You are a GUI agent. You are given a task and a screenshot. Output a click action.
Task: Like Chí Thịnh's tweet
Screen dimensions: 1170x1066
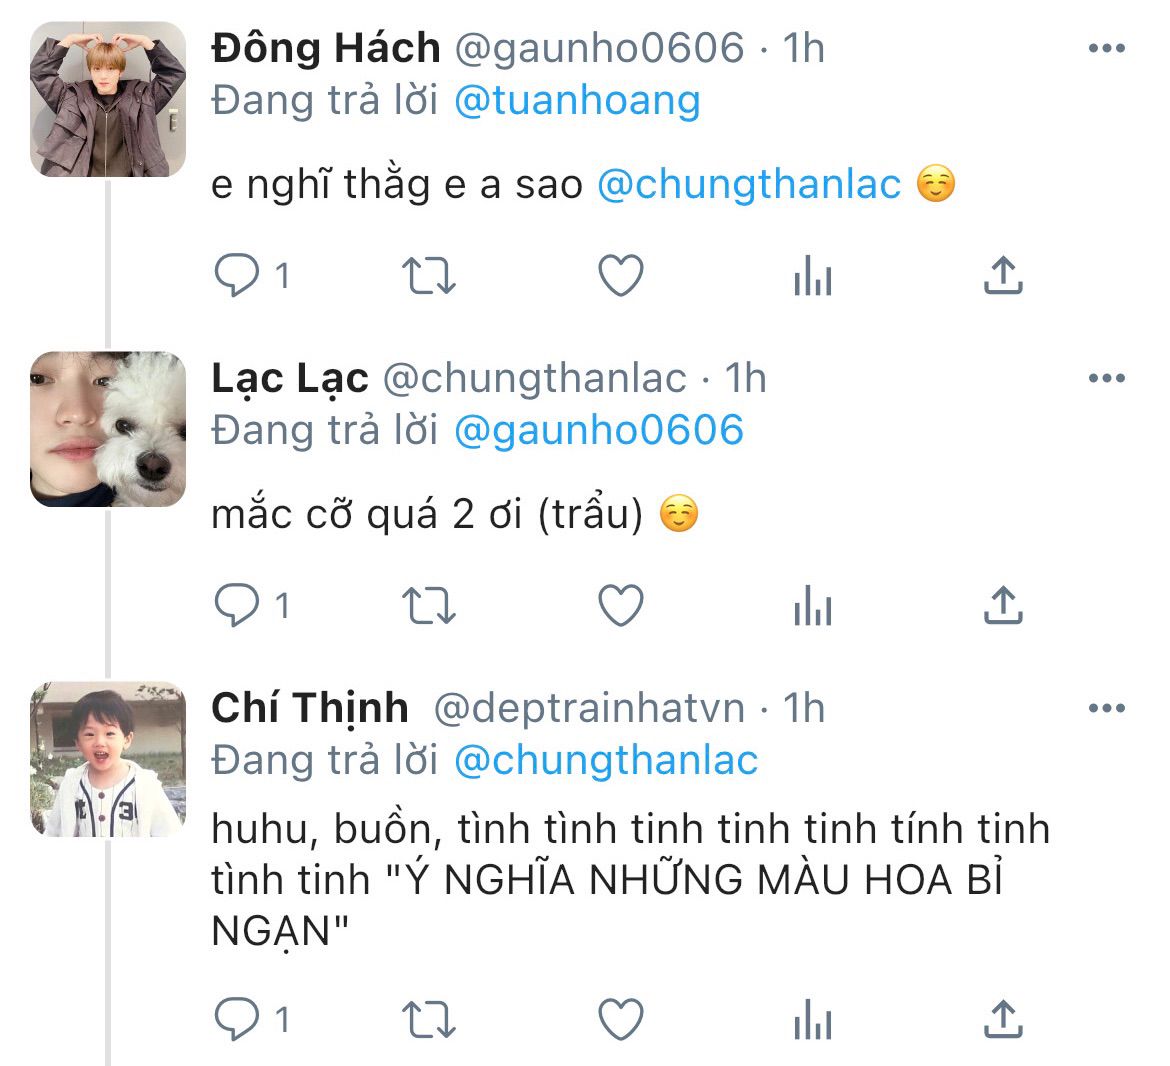(620, 1020)
